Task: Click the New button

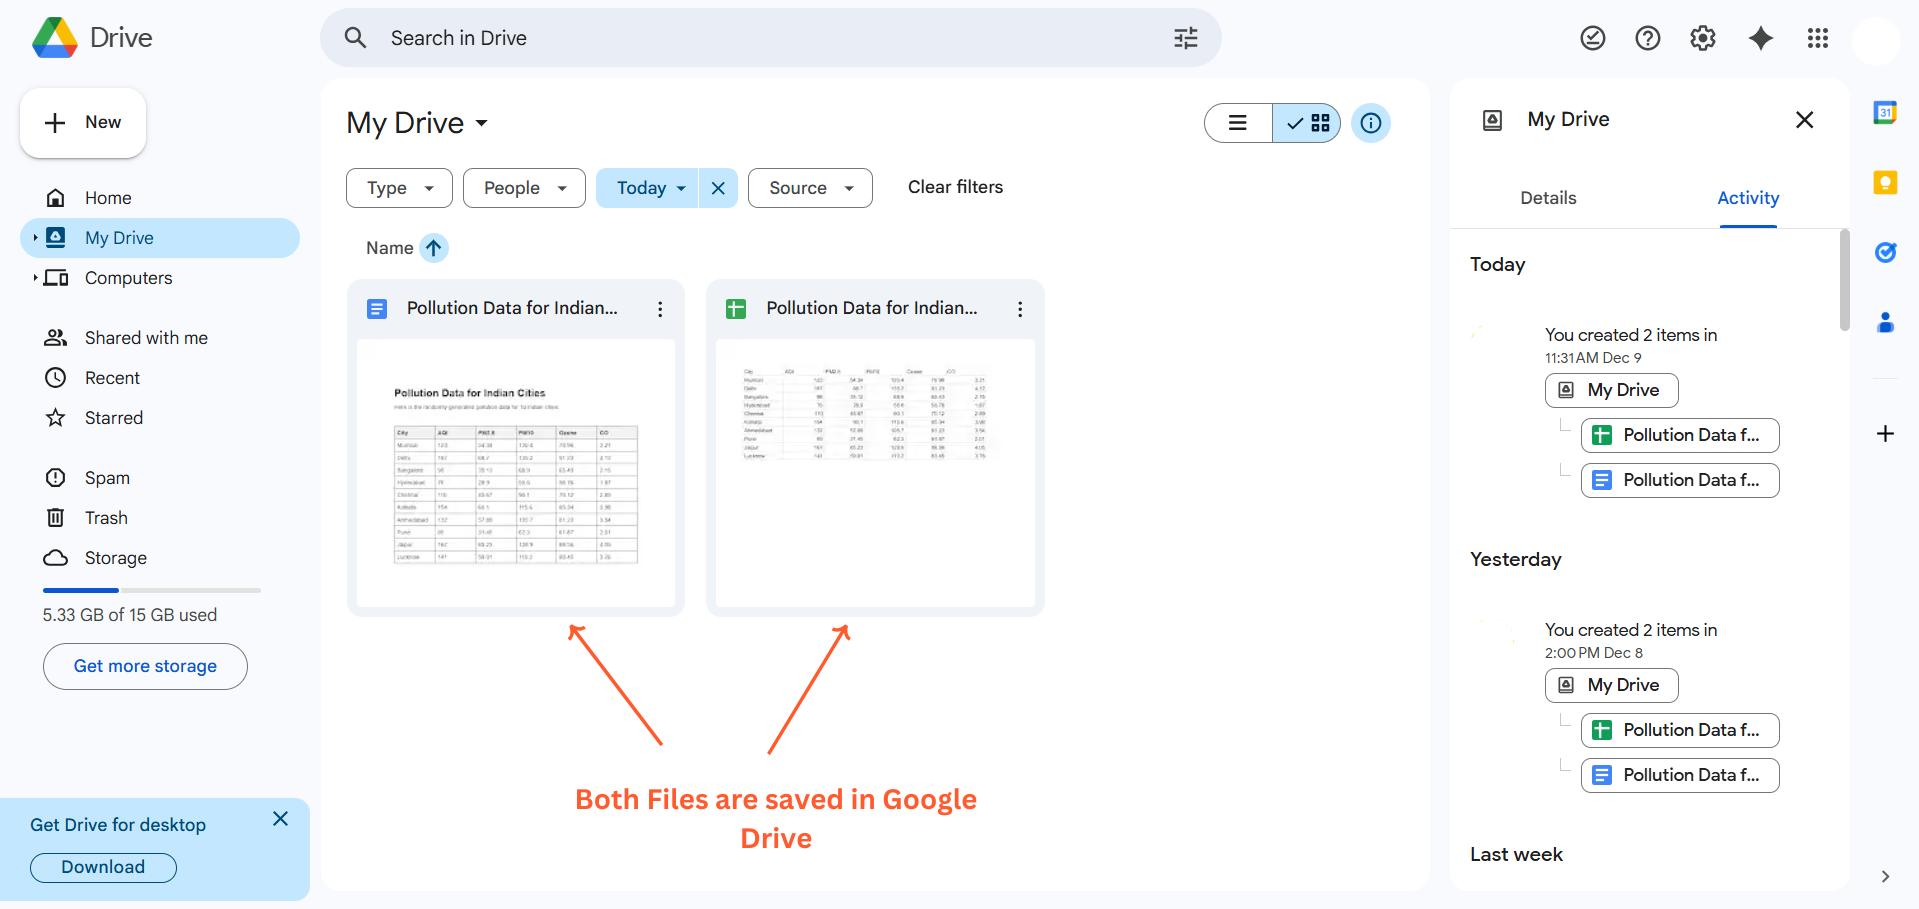Action: (83, 123)
